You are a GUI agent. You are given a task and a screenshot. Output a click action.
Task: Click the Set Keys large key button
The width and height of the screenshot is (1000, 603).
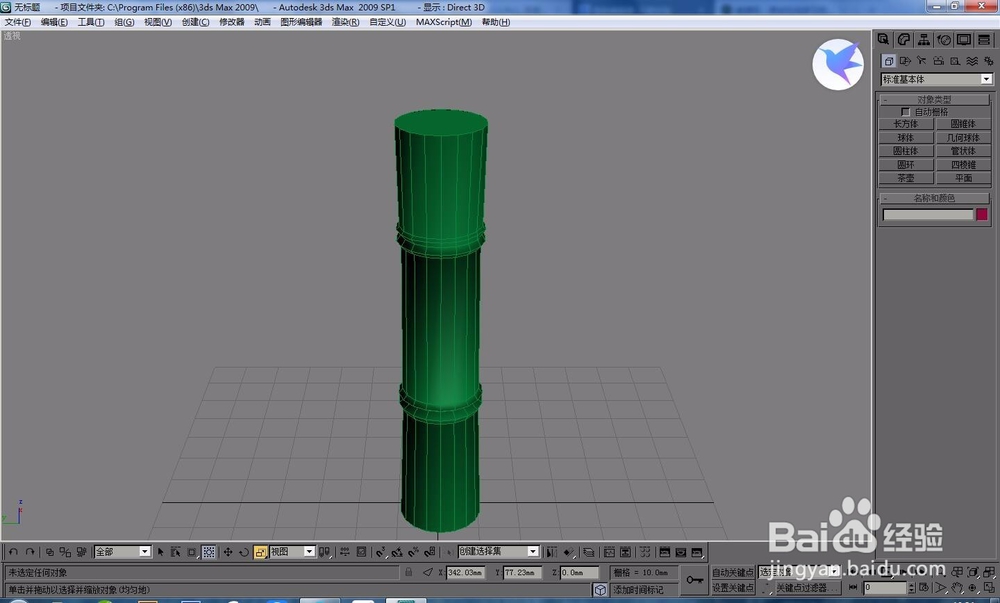[x=695, y=579]
